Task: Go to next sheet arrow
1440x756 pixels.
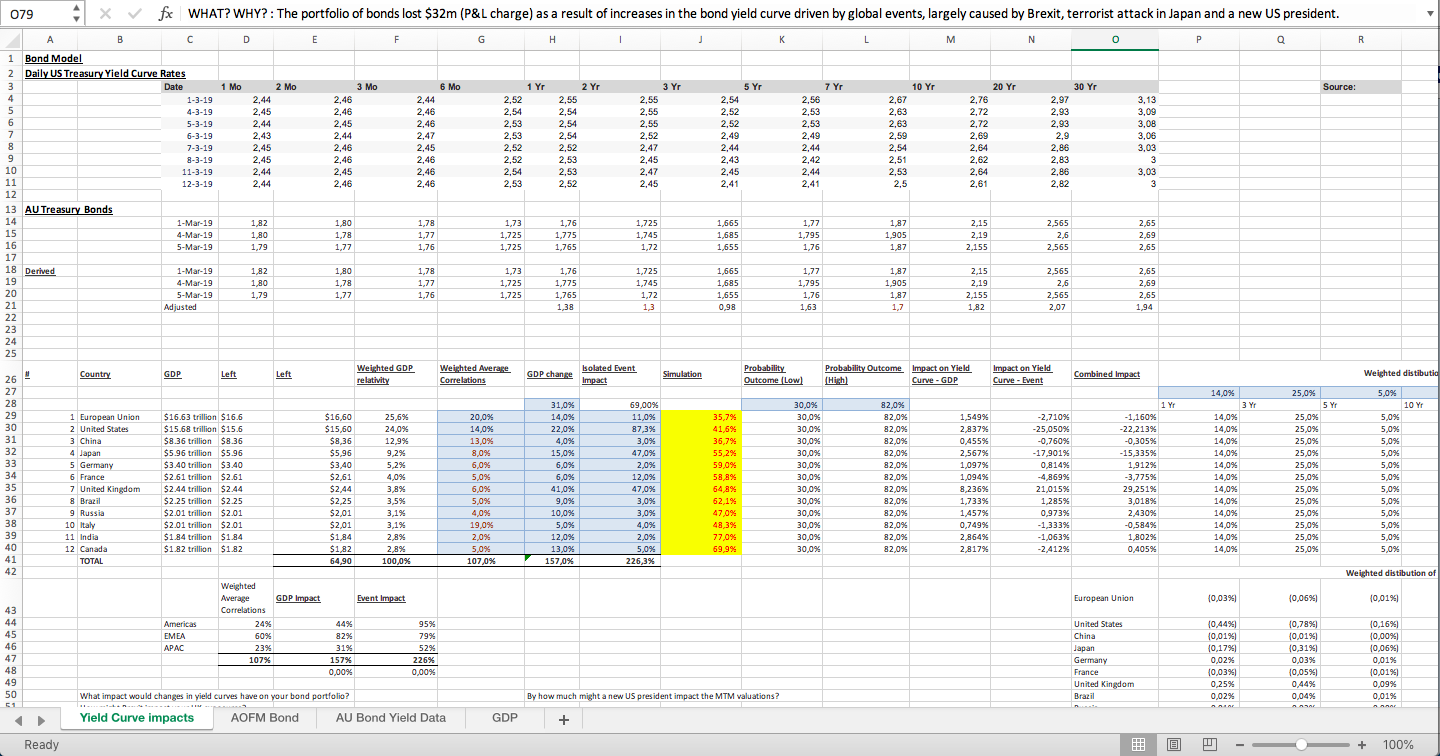Action: tap(43, 719)
